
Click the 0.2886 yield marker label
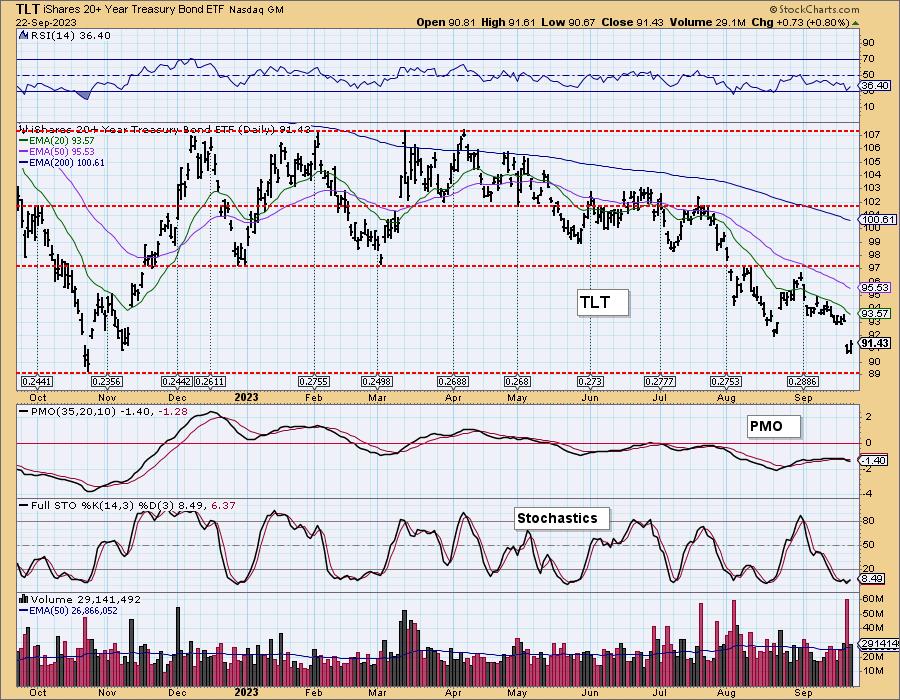click(803, 382)
